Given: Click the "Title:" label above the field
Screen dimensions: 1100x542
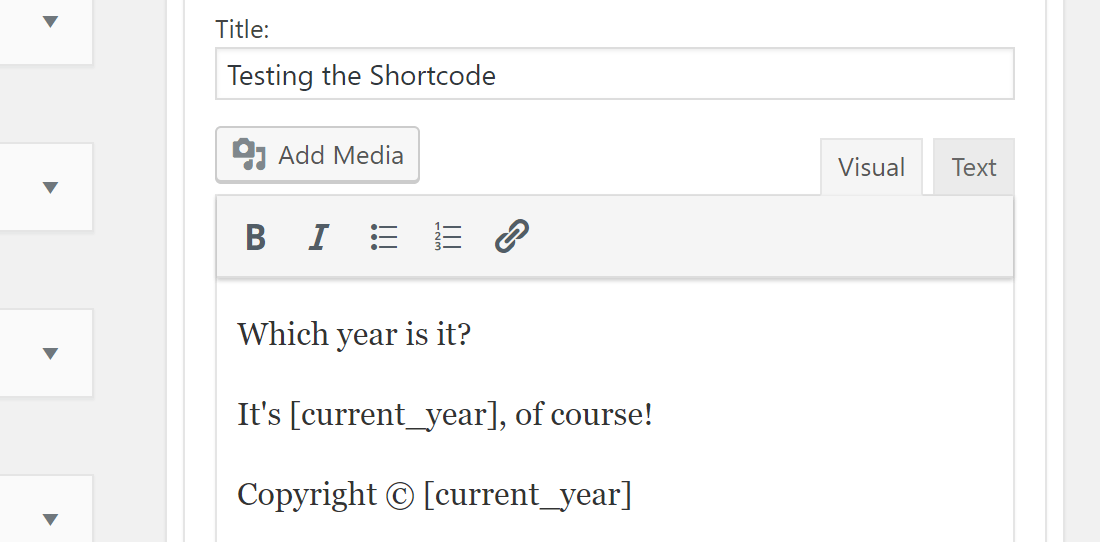Looking at the screenshot, I should pos(242,30).
